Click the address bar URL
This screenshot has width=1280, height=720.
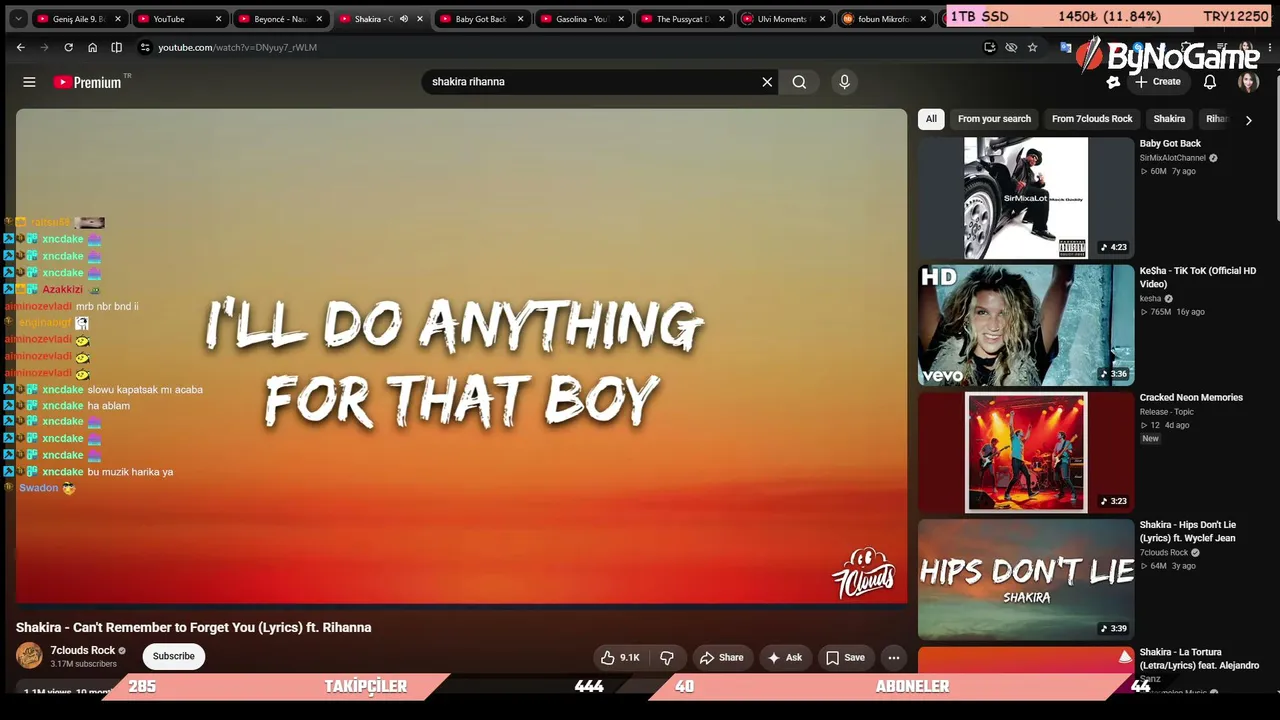pyautogui.click(x=237, y=47)
